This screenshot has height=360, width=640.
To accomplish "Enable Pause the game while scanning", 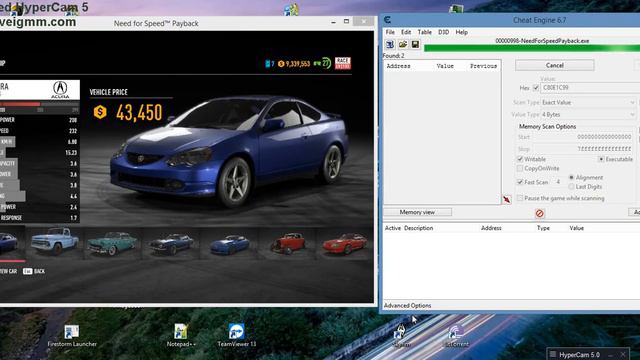I will (520, 198).
